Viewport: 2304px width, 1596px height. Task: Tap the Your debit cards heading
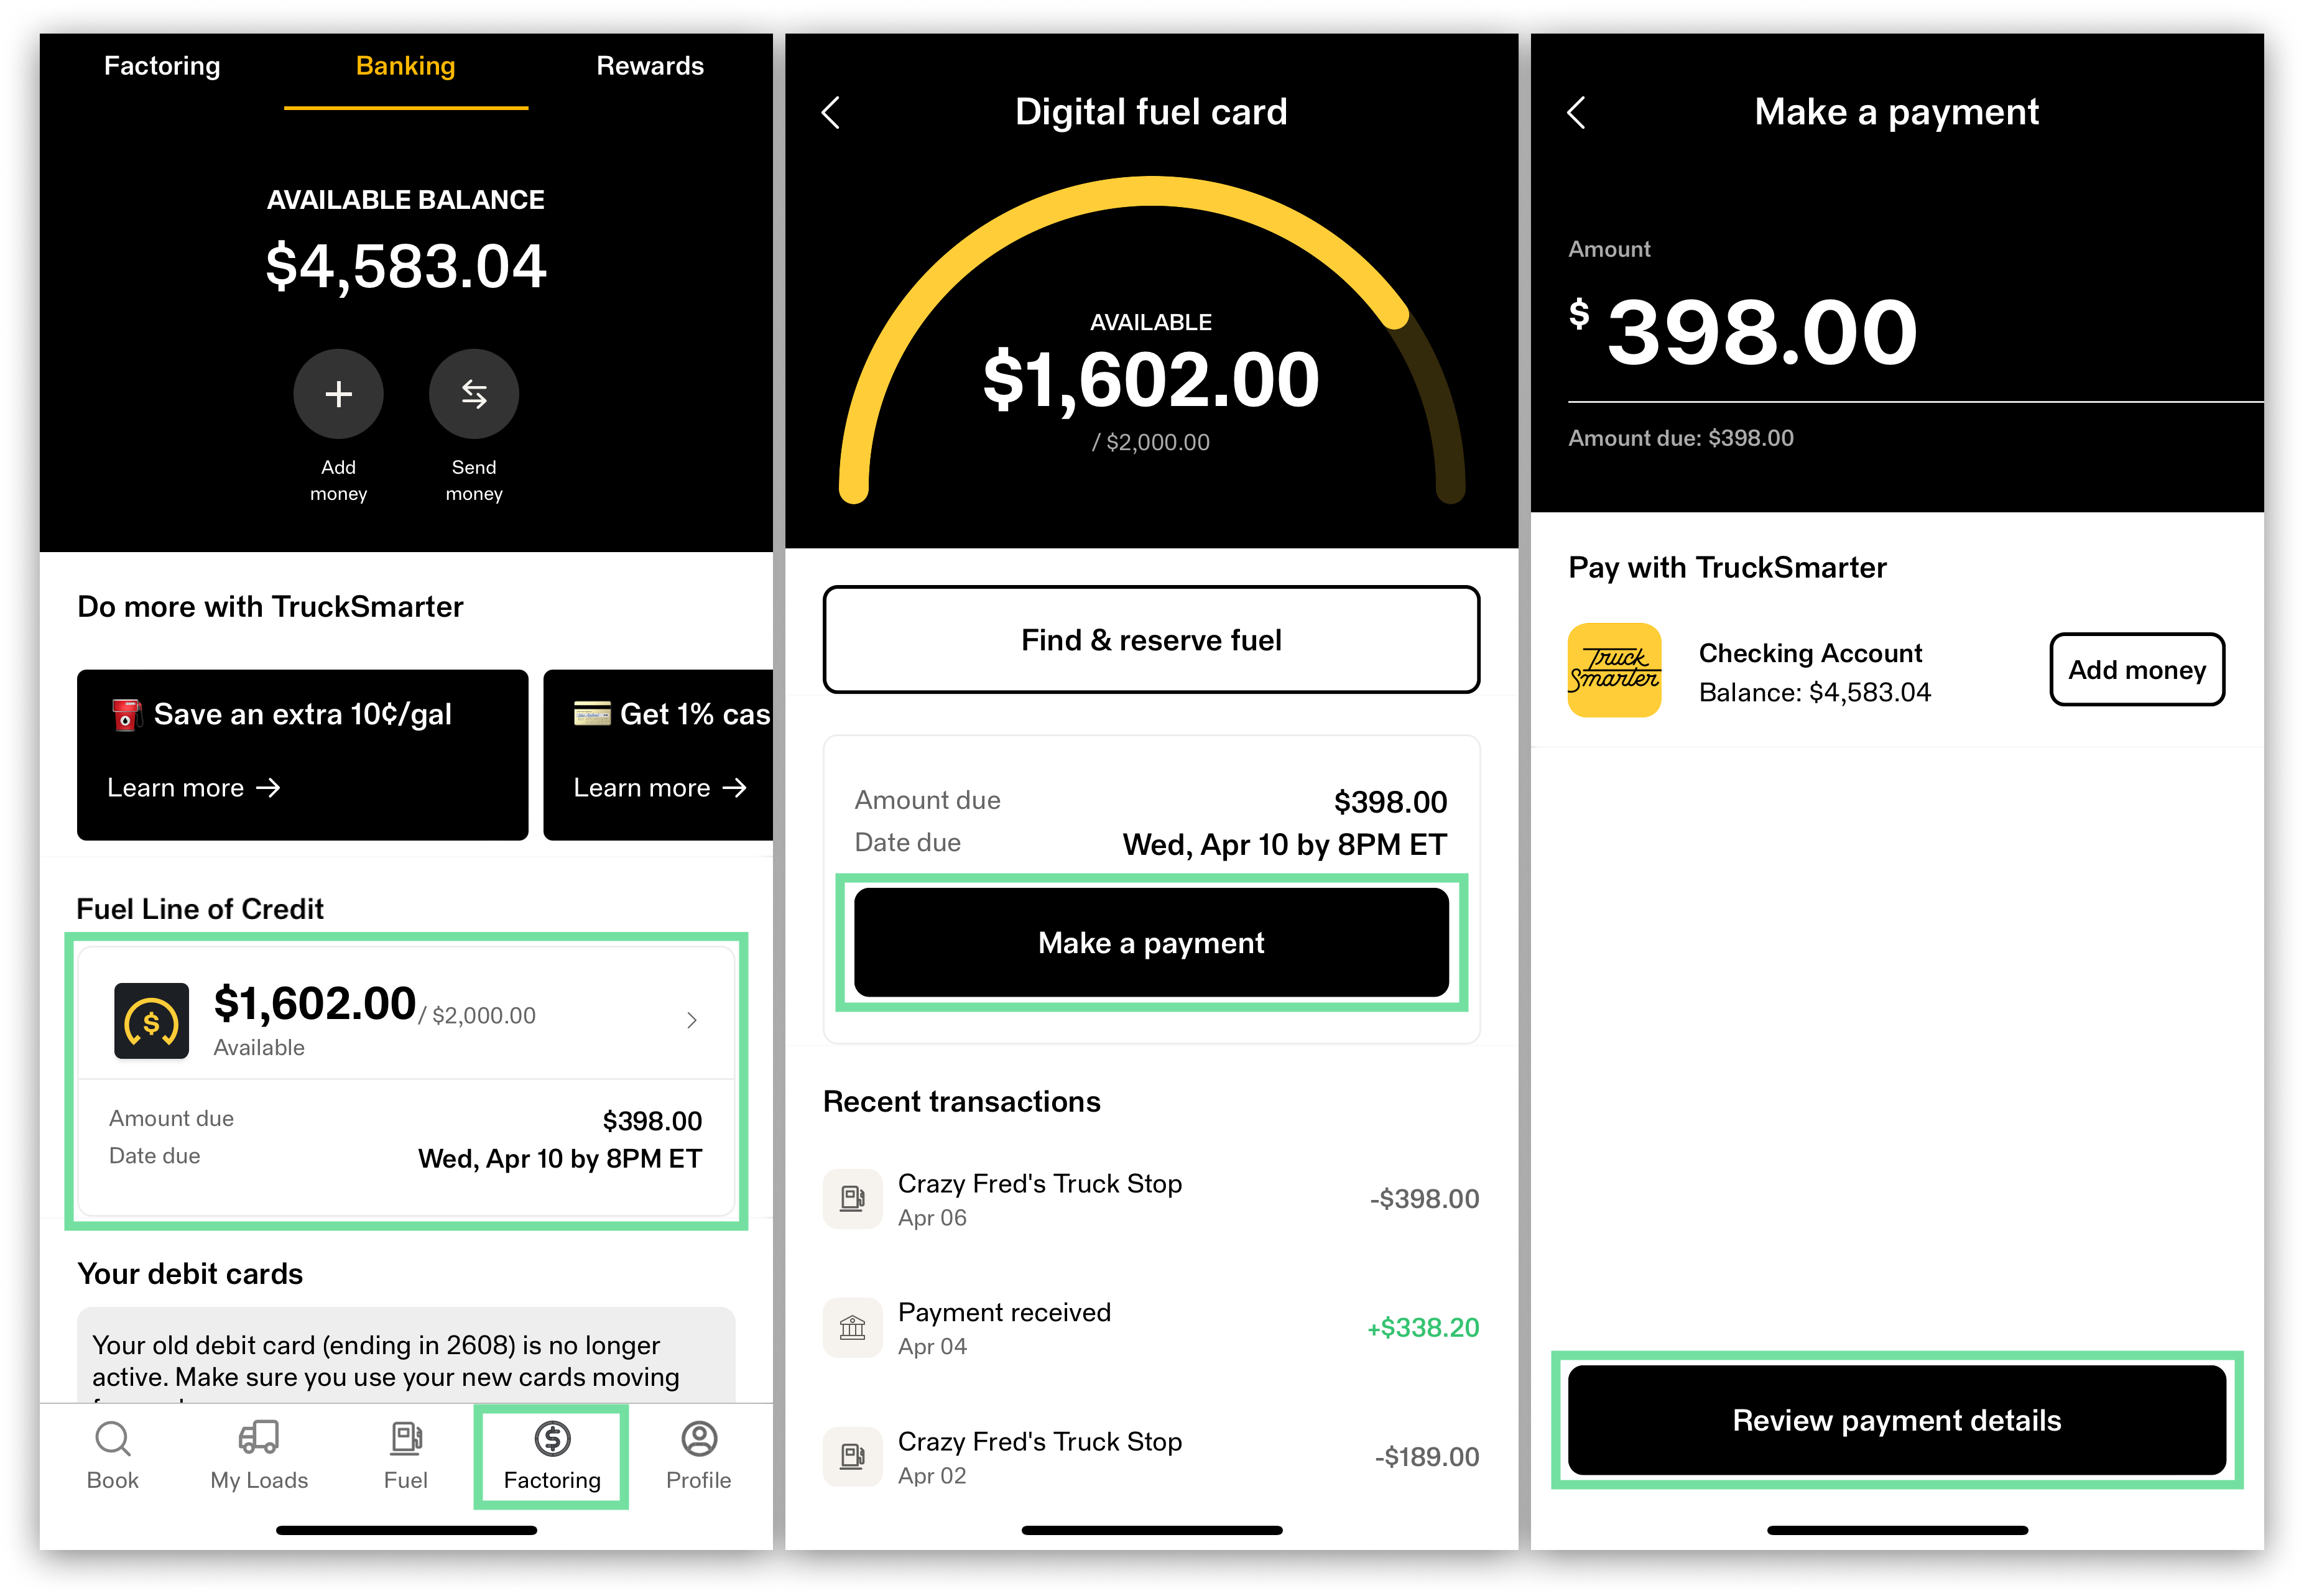coord(190,1274)
